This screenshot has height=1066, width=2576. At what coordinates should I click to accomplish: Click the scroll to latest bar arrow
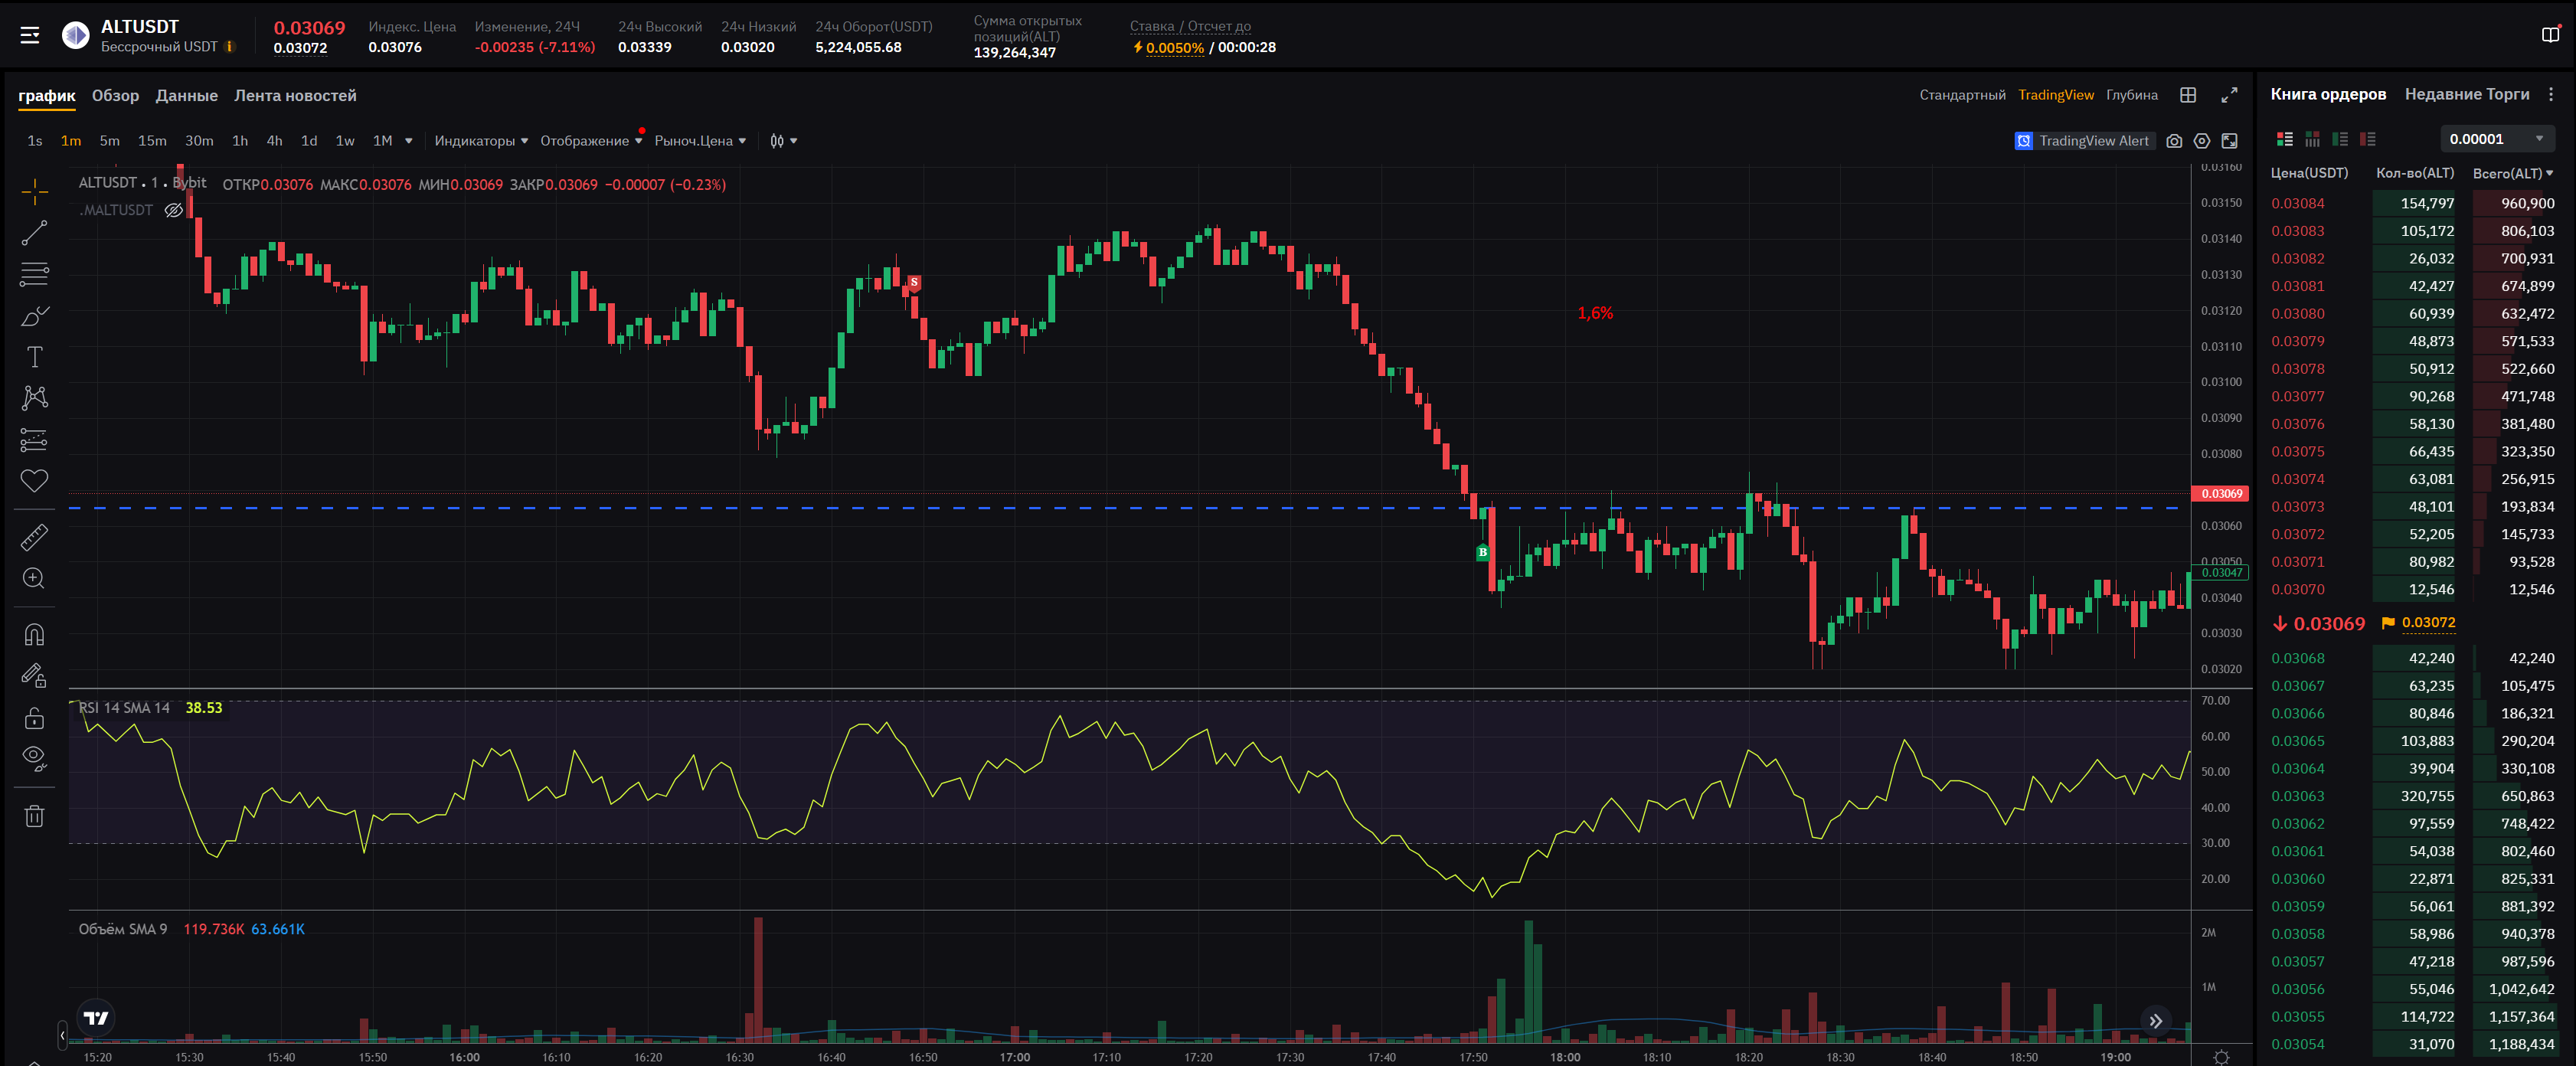pyautogui.click(x=2156, y=1020)
